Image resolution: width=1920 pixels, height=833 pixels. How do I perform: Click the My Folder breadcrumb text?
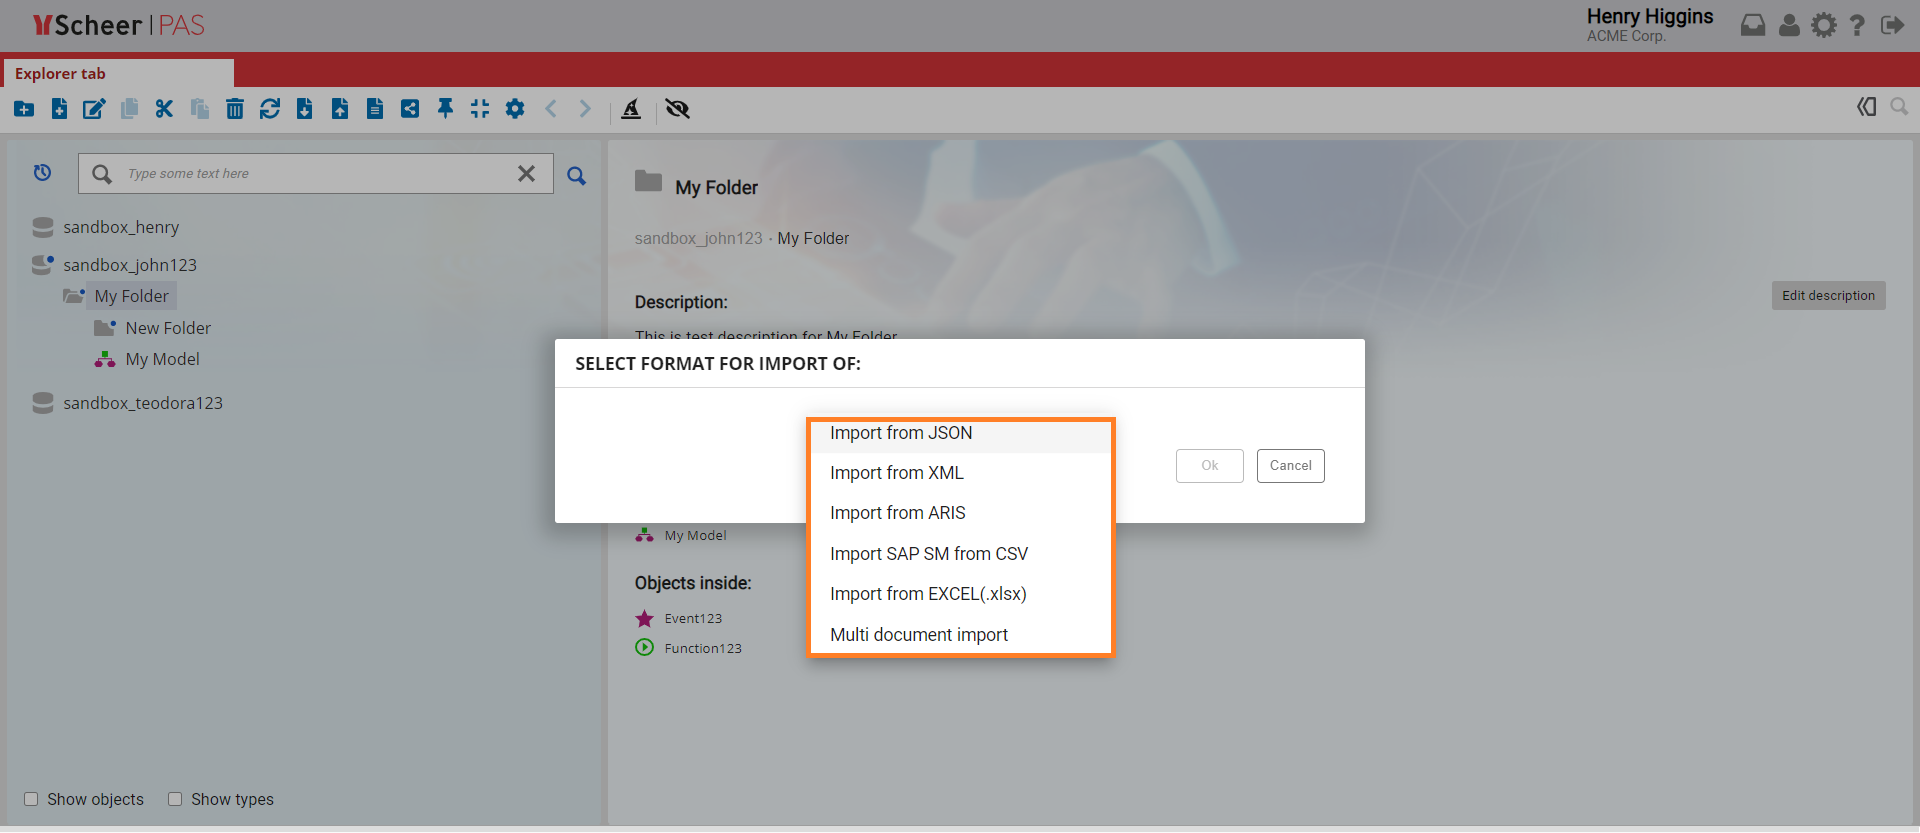[813, 238]
